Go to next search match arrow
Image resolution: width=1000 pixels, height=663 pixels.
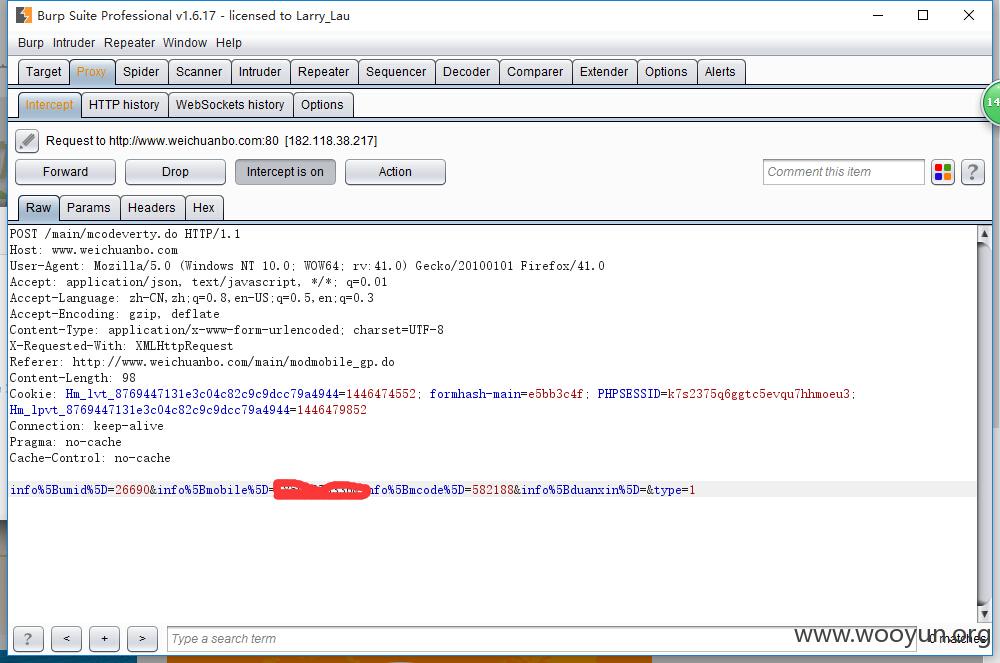pos(142,639)
